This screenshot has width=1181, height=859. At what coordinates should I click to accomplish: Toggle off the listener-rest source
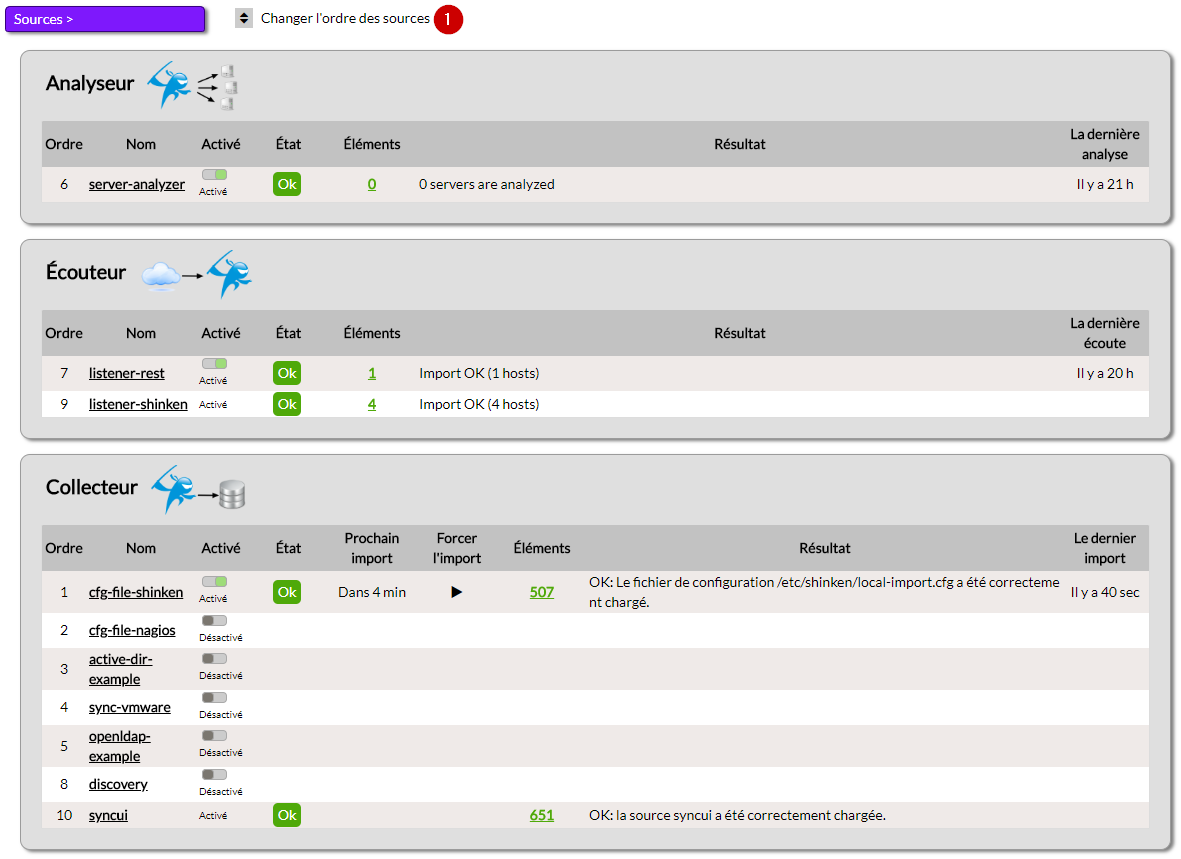[x=214, y=364]
